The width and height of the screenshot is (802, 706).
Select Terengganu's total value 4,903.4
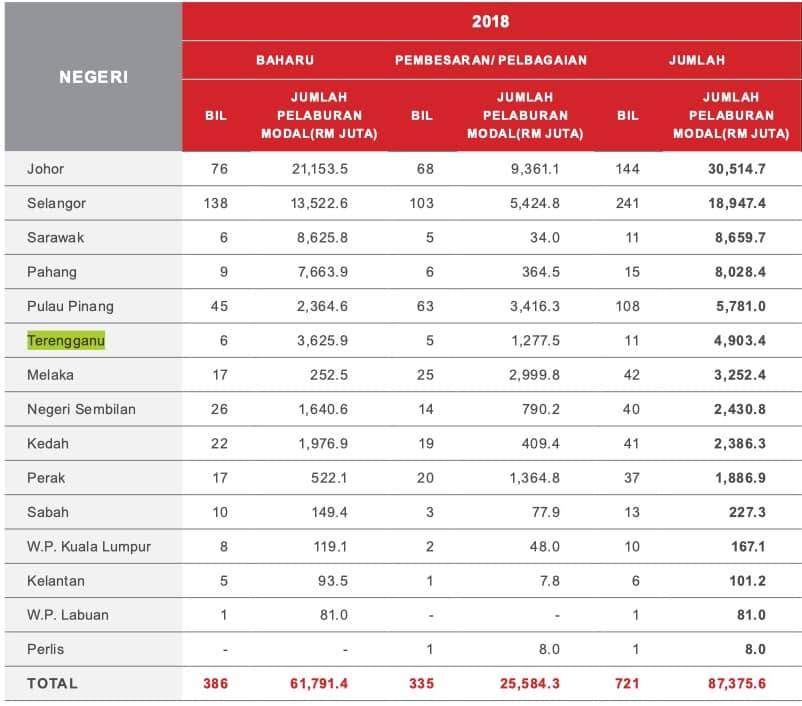click(740, 340)
